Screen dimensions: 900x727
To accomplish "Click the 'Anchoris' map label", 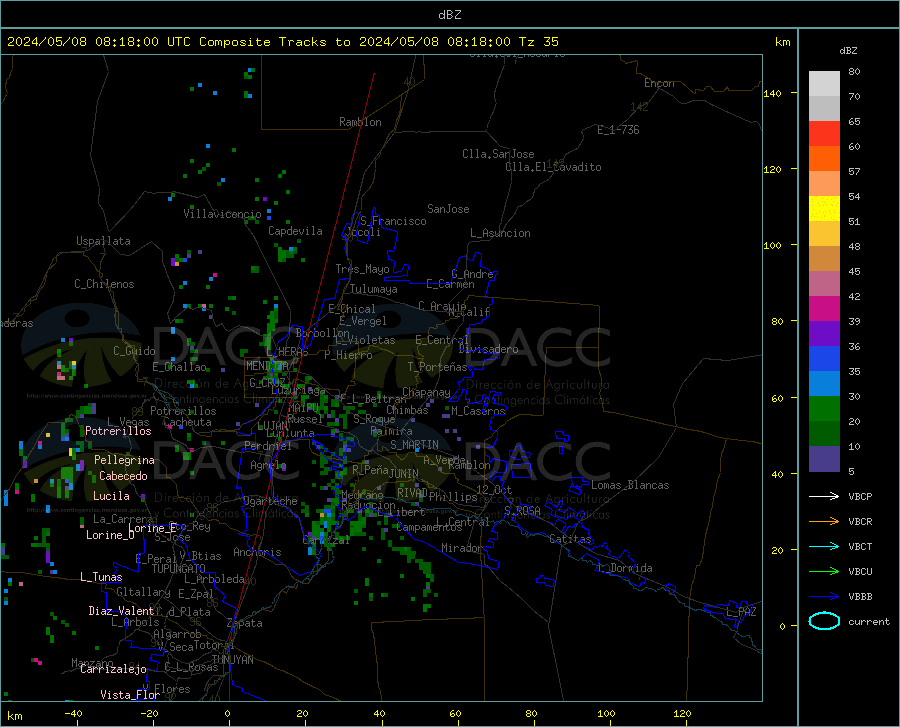I will point(257,552).
